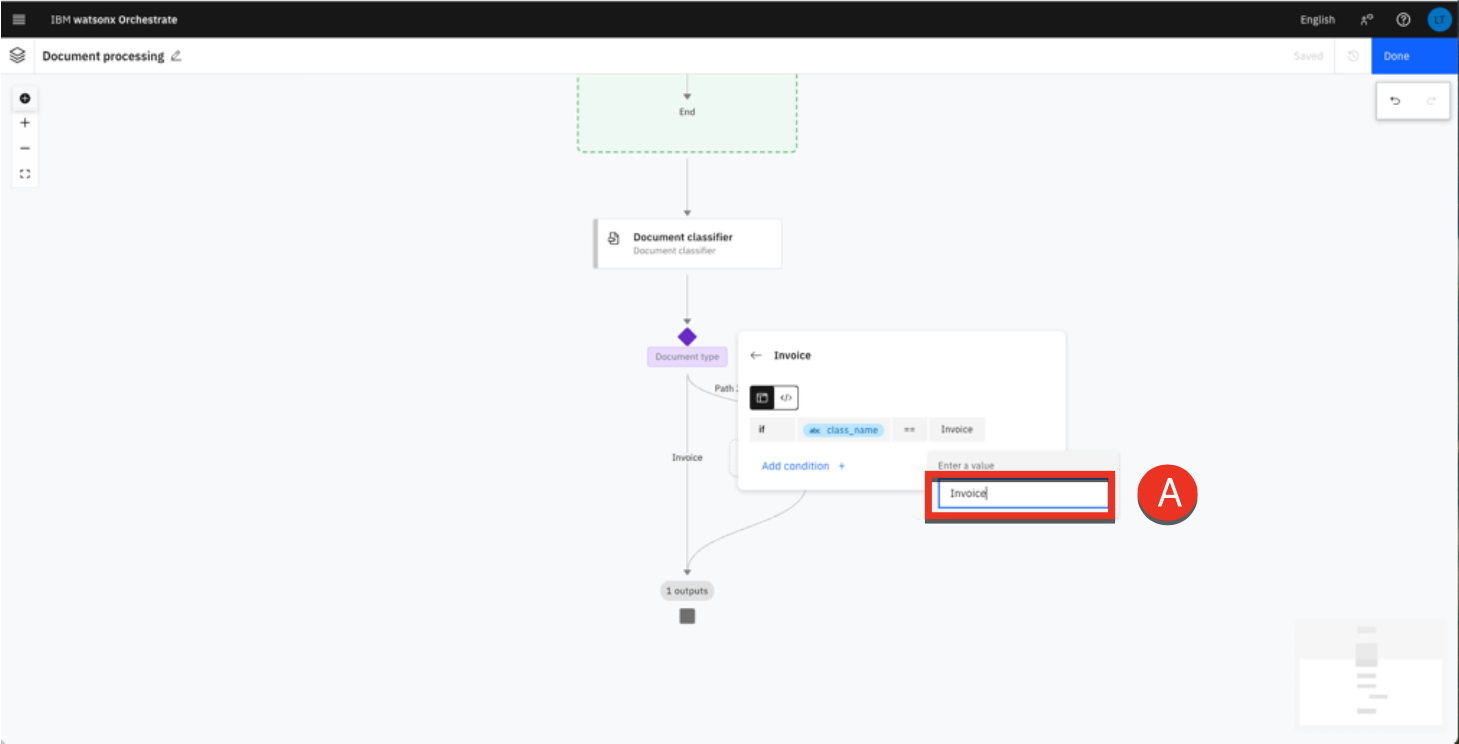Switch to the code expression editor view
1459x744 pixels.
[786, 398]
